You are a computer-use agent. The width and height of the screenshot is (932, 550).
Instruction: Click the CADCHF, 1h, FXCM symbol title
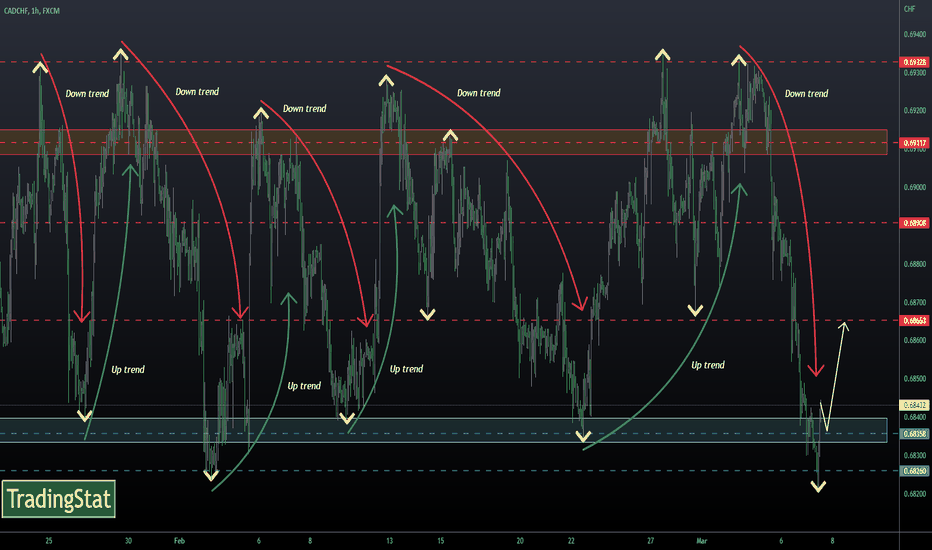coord(32,11)
